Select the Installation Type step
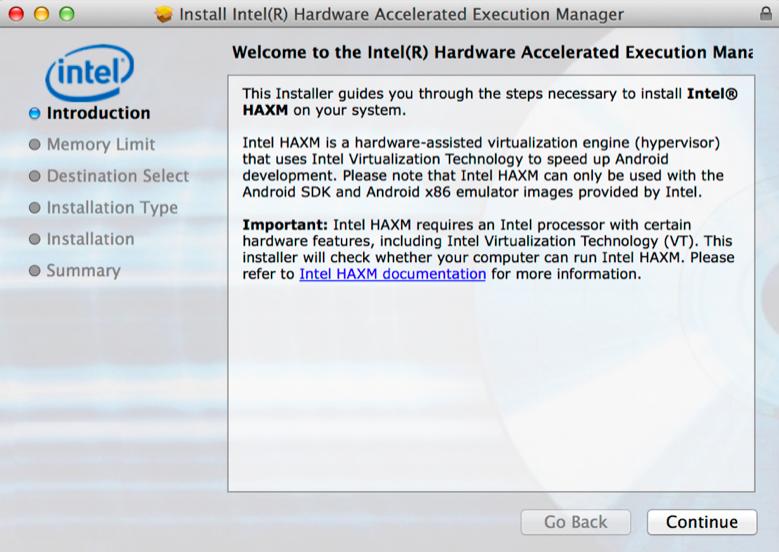 click(112, 208)
